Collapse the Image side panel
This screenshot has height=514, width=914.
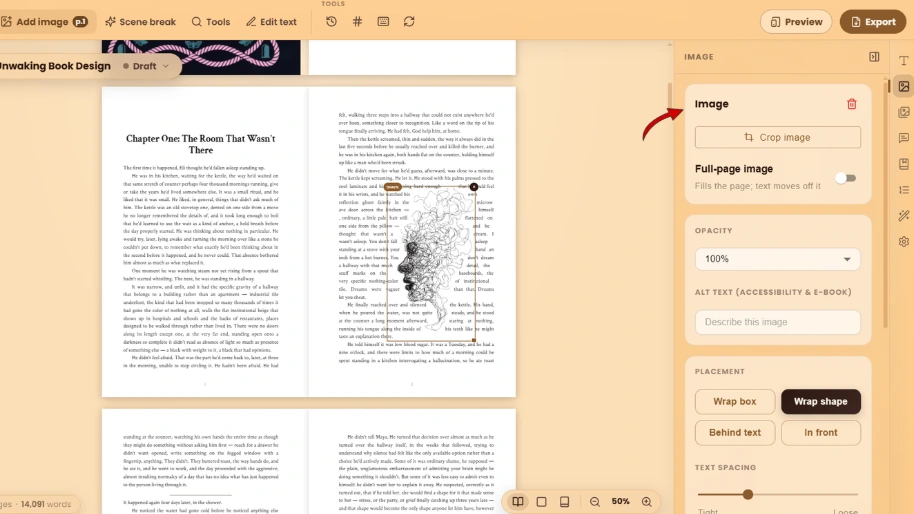click(874, 57)
